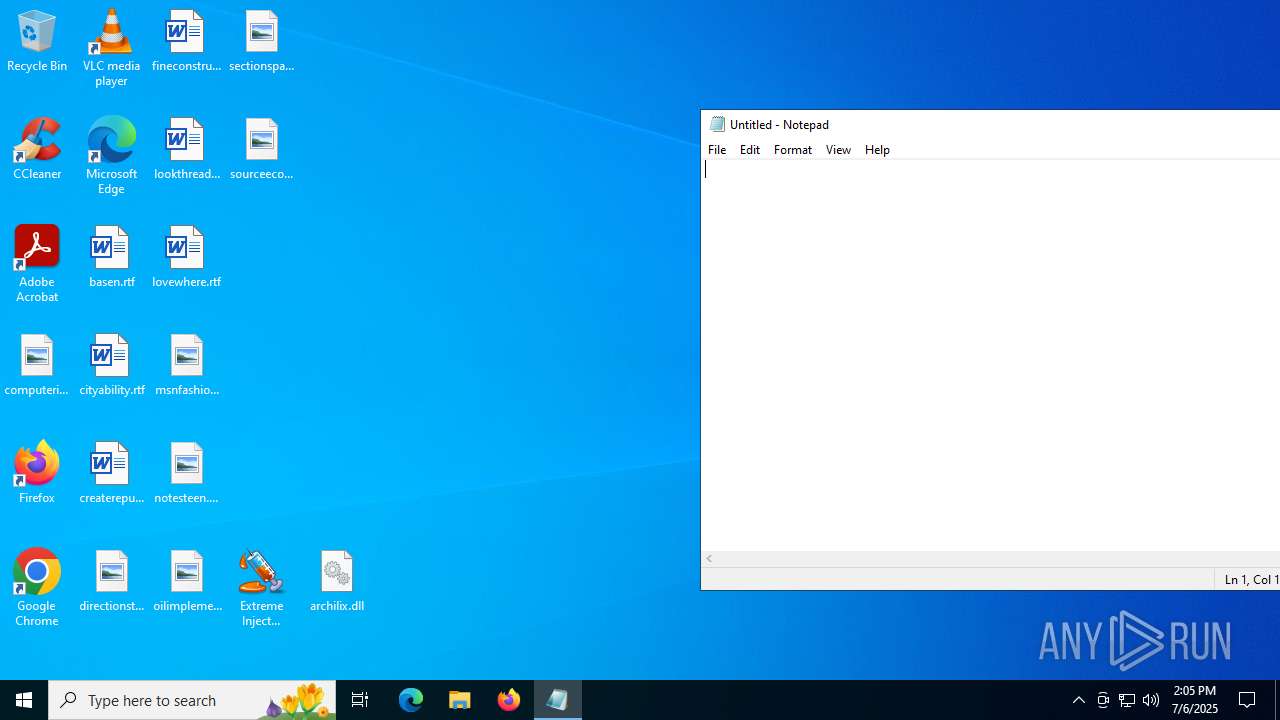The height and width of the screenshot is (720, 1280).
Task: Select the VLC media player shortcut
Action: coord(111,48)
